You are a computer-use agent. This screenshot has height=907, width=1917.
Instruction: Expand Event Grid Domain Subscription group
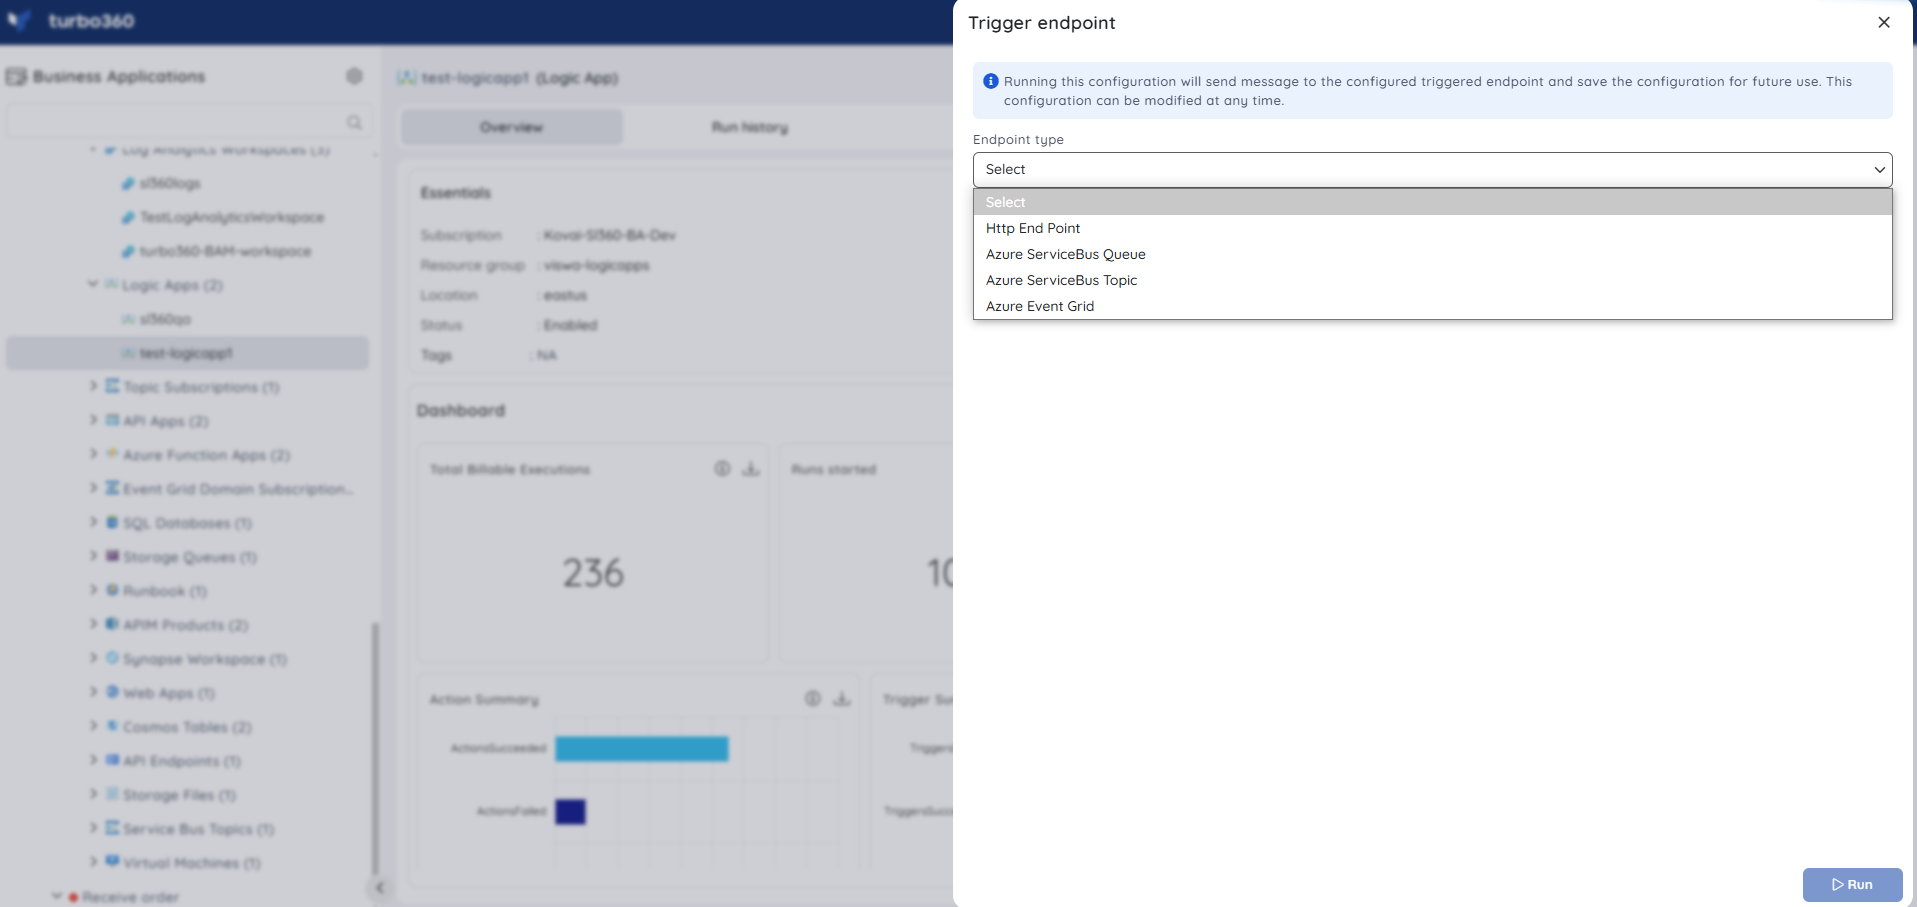coord(93,488)
